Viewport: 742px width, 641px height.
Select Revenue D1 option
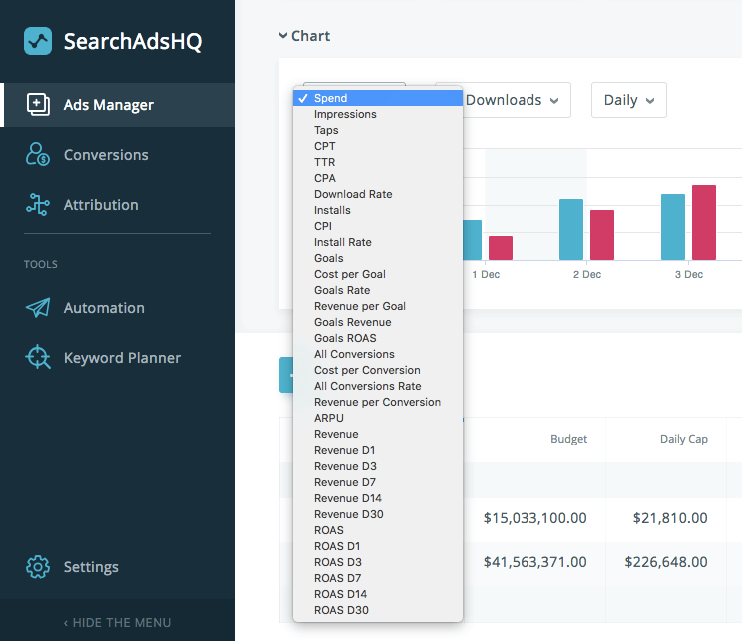[x=378, y=450]
